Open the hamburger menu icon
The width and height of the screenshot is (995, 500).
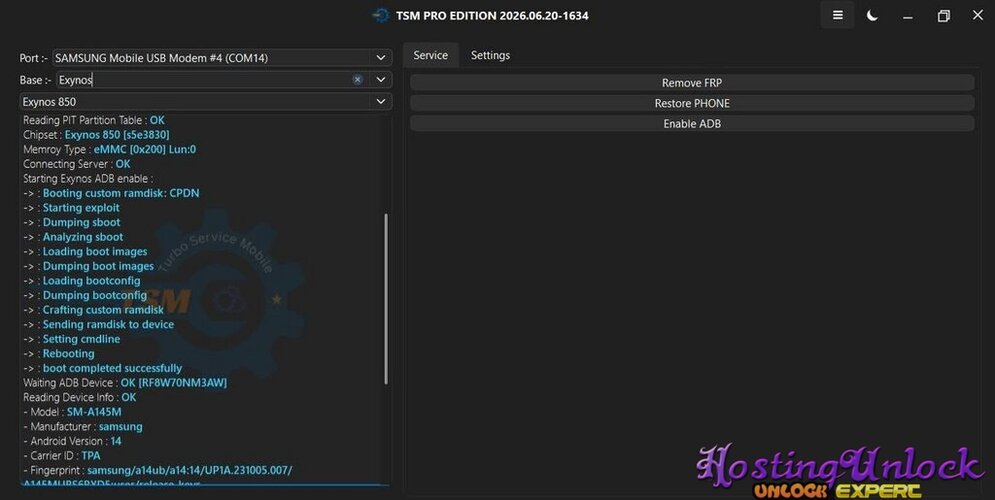coord(838,15)
